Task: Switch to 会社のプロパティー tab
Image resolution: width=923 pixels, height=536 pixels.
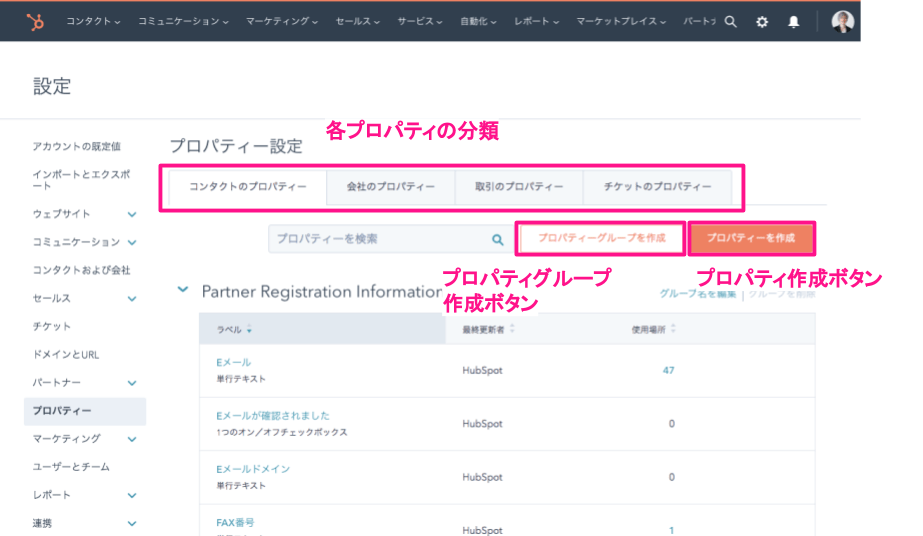Action: tap(390, 187)
